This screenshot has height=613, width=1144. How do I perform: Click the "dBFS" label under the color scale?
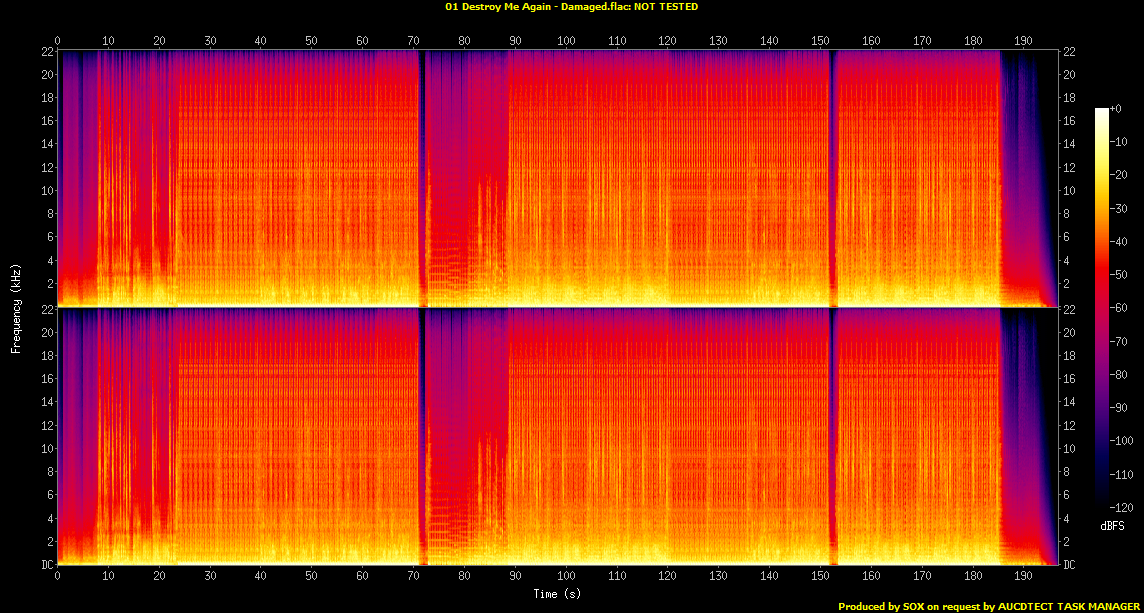(1110, 525)
